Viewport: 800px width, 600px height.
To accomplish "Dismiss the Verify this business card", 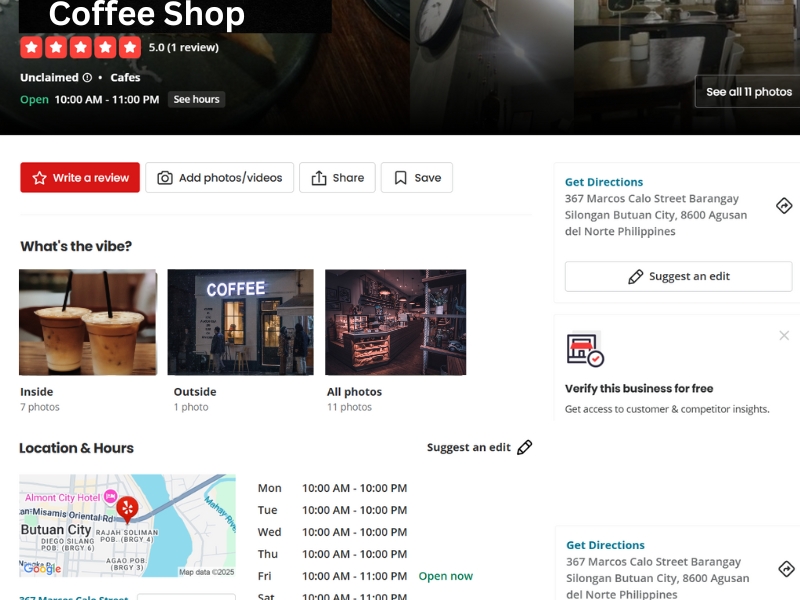I will 784,335.
